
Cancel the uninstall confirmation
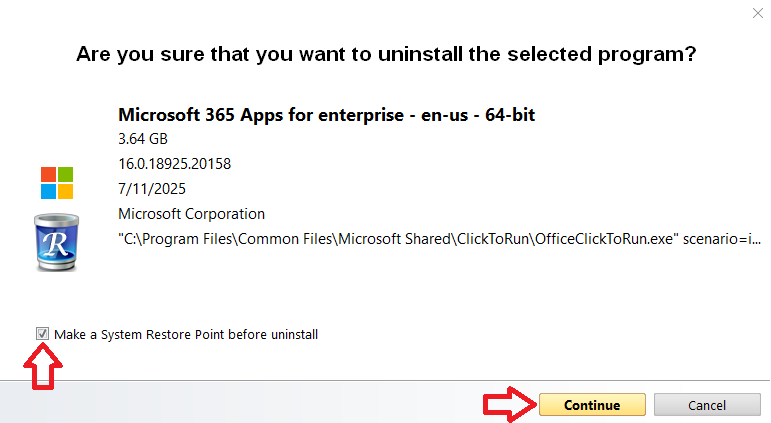coord(707,405)
